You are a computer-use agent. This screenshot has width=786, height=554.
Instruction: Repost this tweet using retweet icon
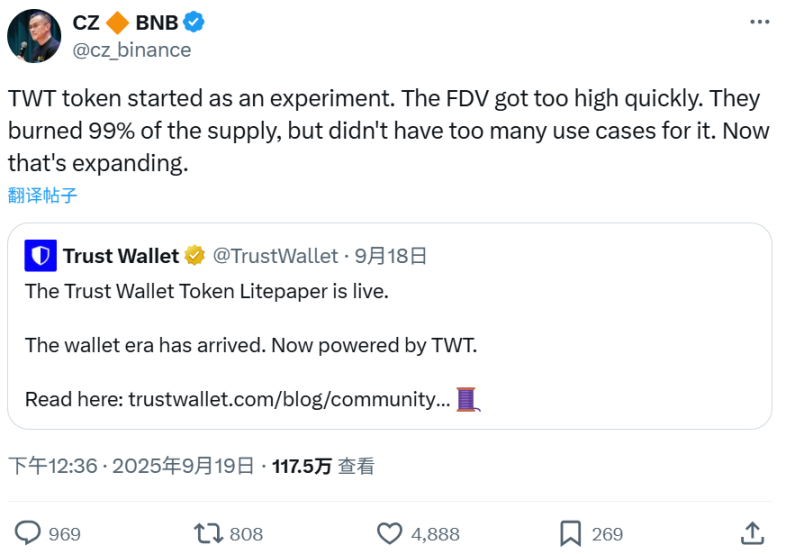208,533
